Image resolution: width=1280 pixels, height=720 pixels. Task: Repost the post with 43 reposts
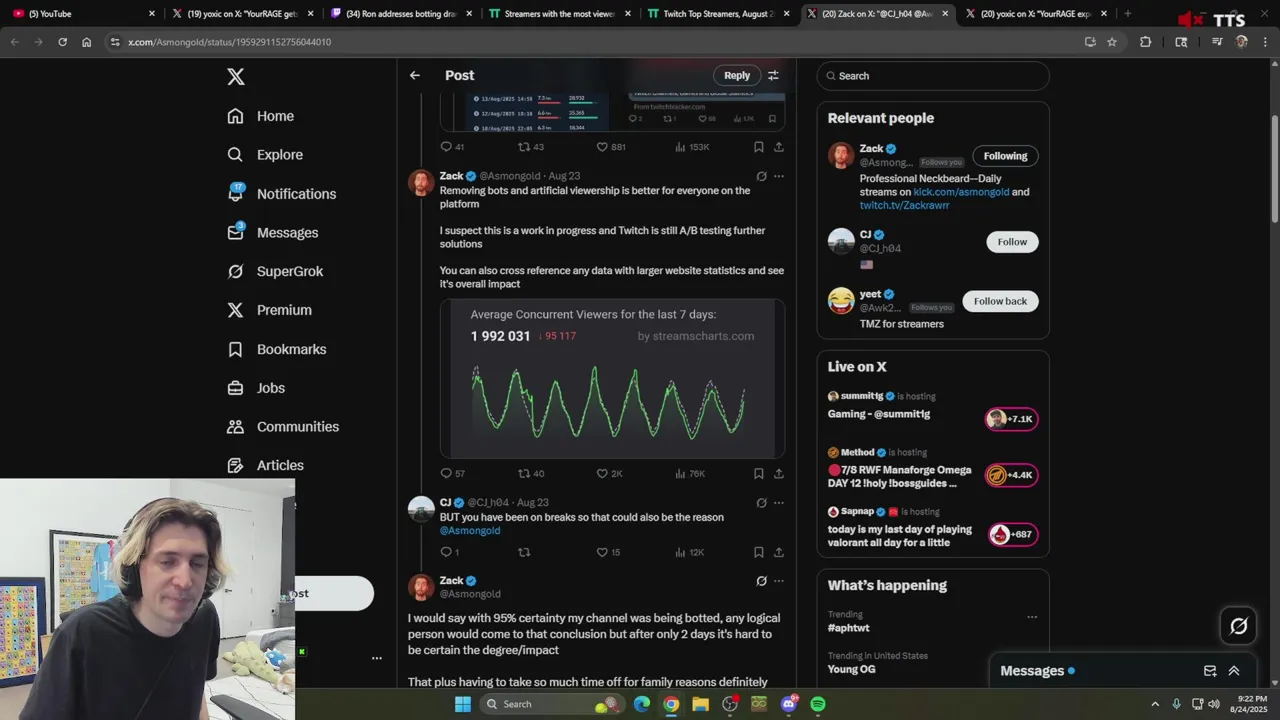[531, 147]
